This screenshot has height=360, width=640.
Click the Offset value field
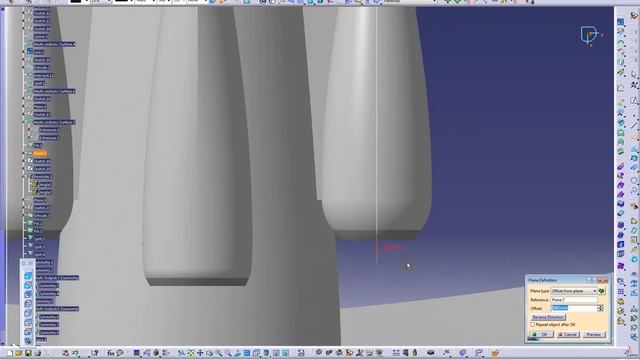point(574,308)
